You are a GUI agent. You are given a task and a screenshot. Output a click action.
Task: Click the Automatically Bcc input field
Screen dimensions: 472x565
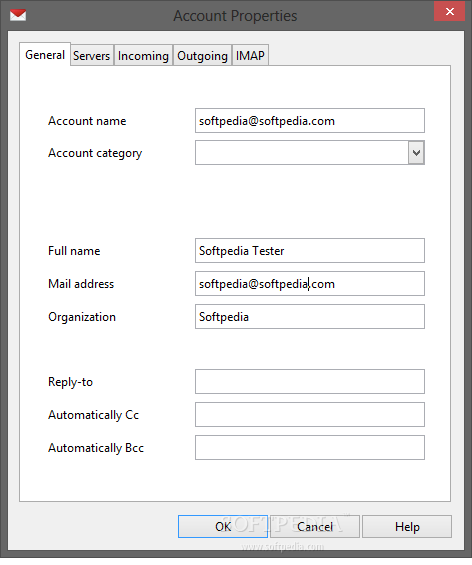310,448
